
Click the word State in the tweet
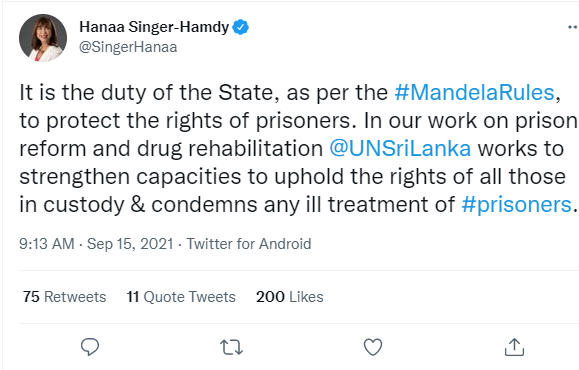tap(246, 92)
